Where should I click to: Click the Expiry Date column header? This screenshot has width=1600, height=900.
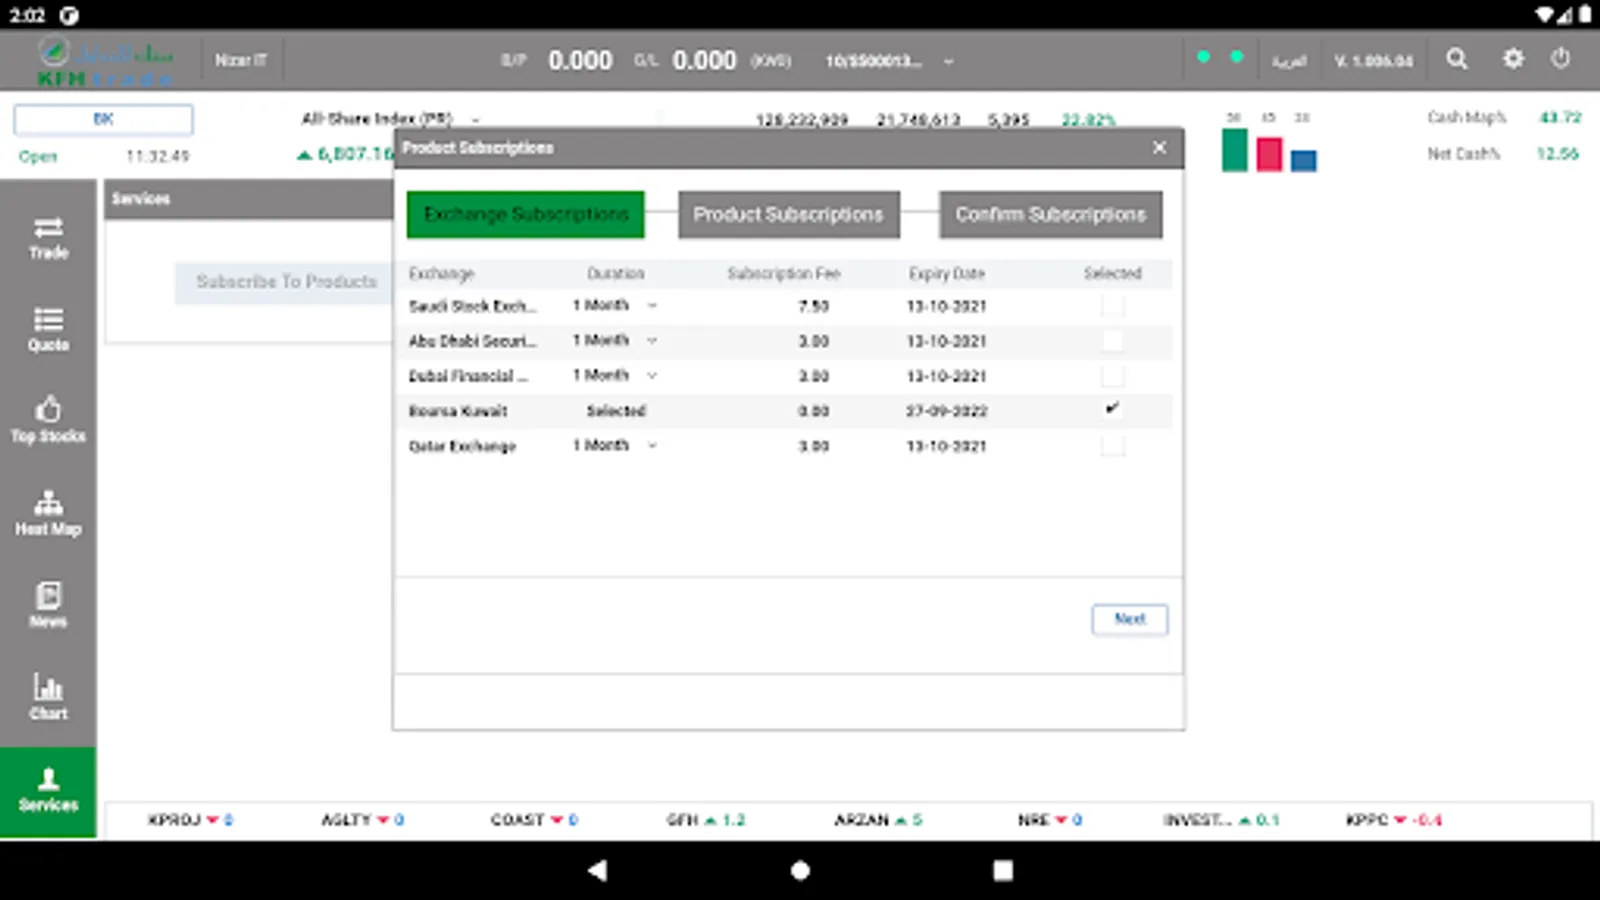946,273
